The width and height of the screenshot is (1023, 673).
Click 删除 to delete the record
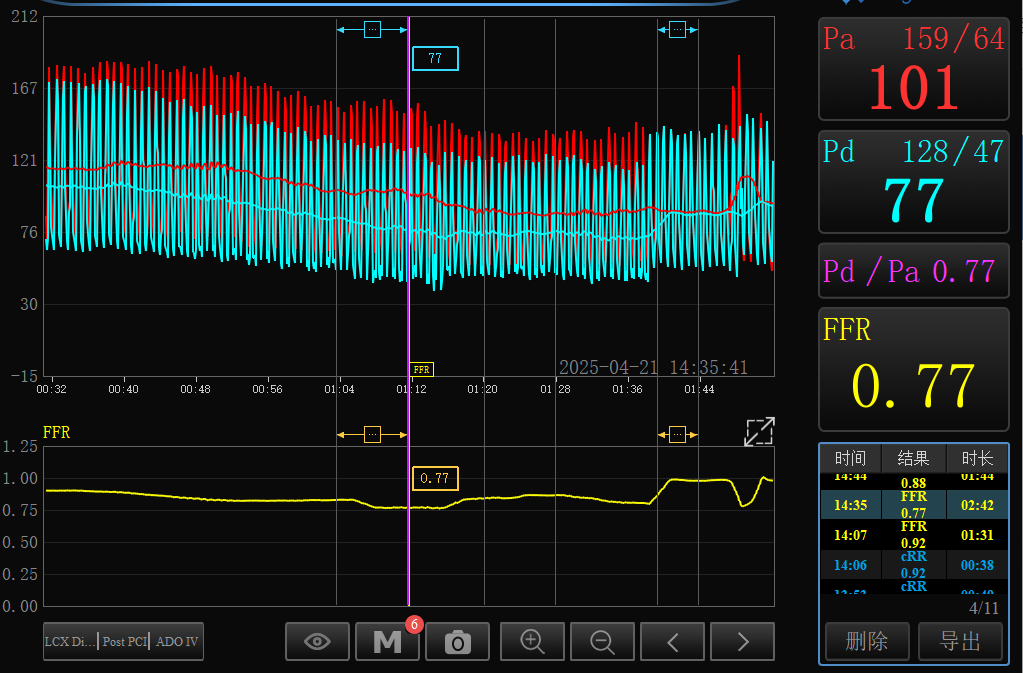[866, 642]
